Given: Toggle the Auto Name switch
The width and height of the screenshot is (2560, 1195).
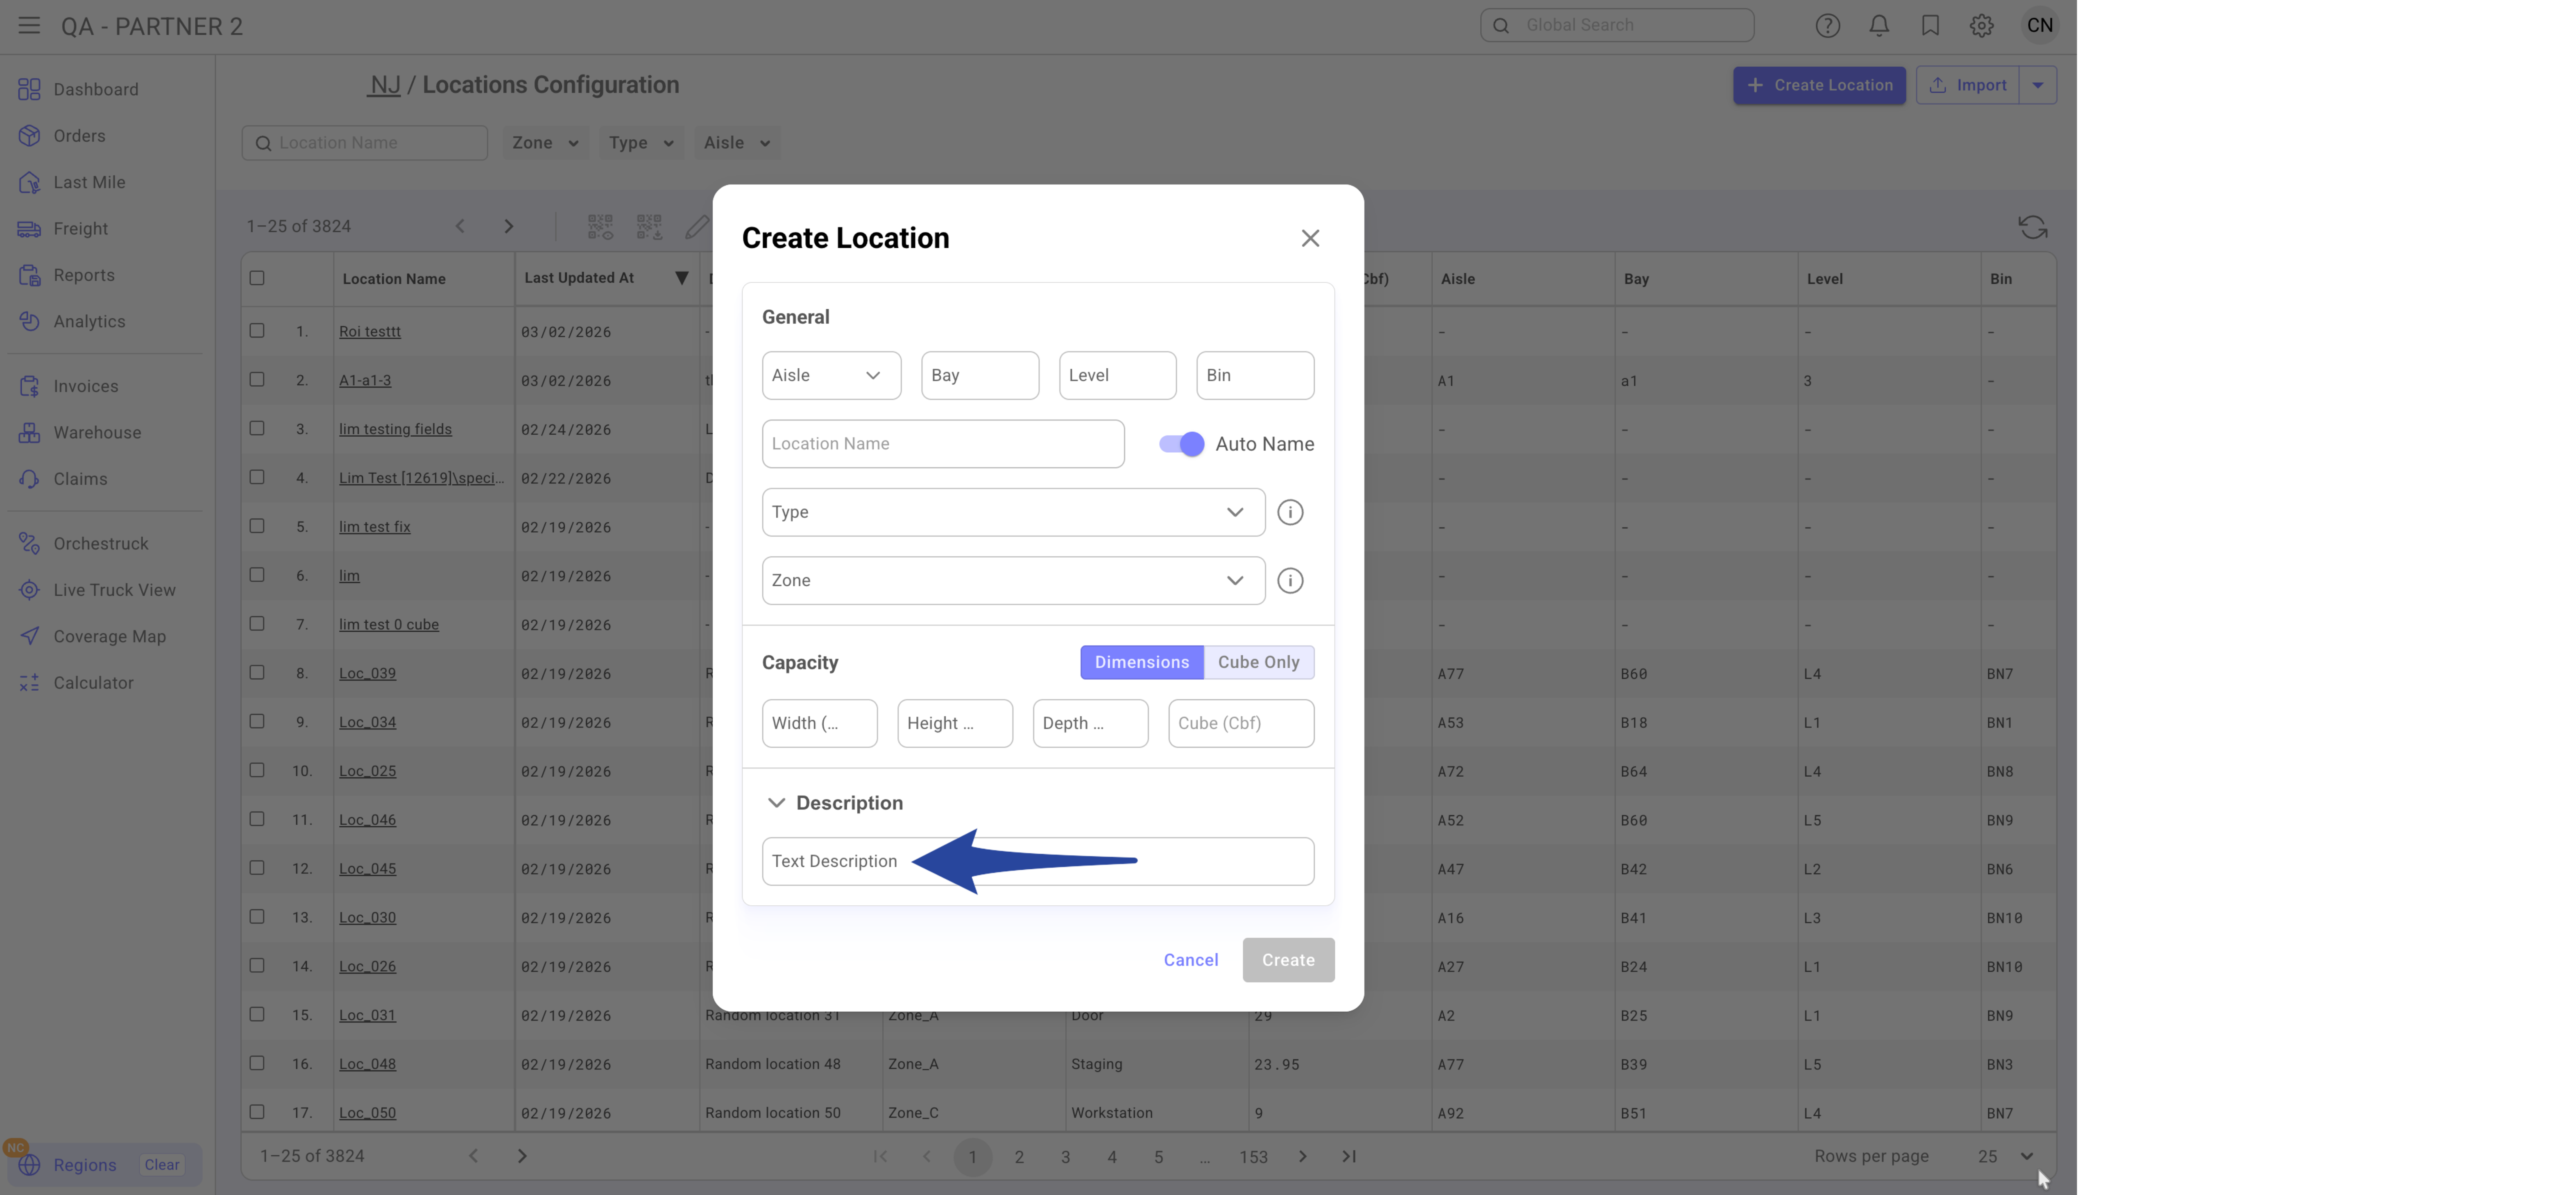Looking at the screenshot, I should click(1181, 444).
